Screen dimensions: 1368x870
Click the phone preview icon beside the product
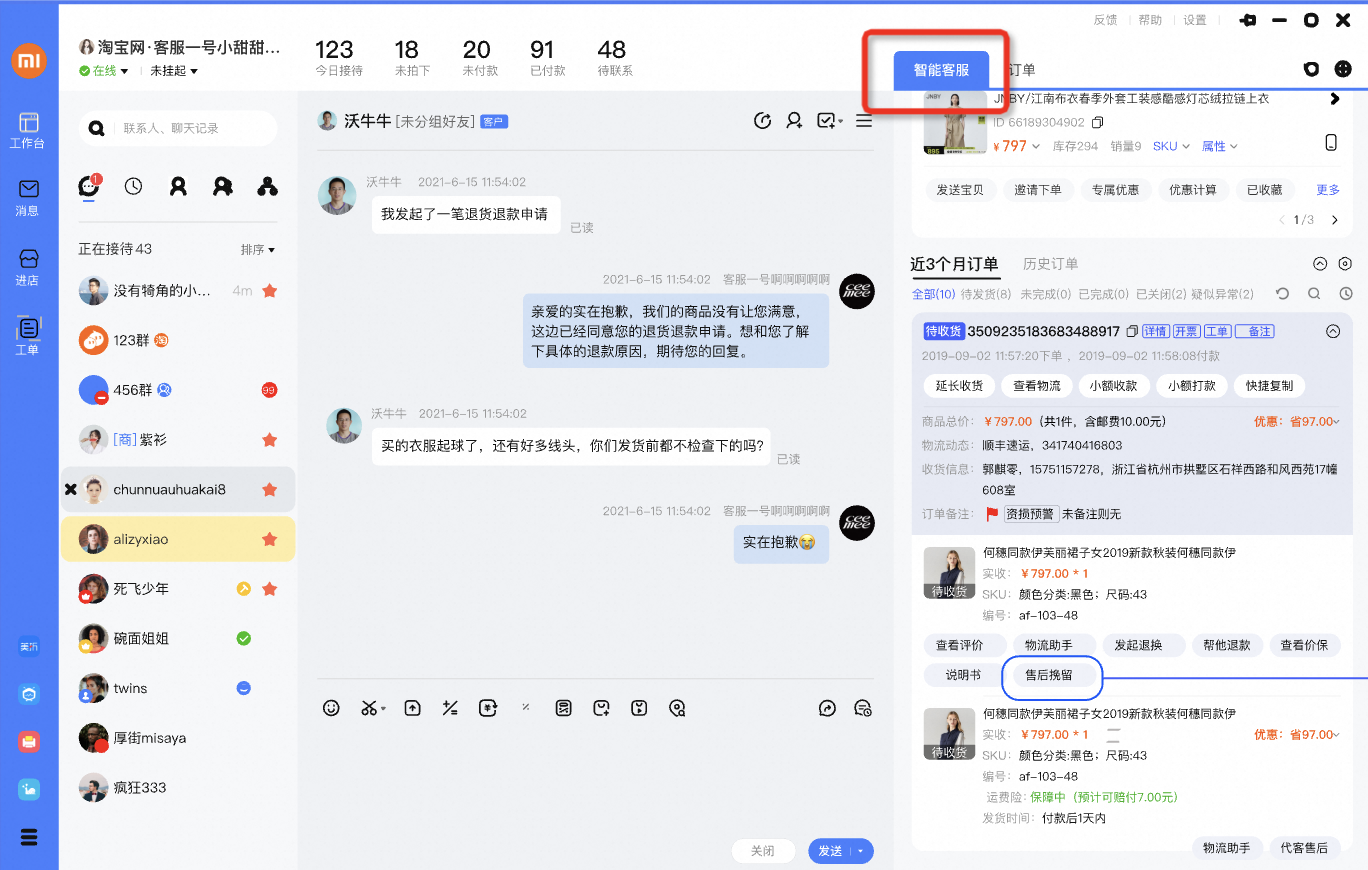click(1331, 142)
